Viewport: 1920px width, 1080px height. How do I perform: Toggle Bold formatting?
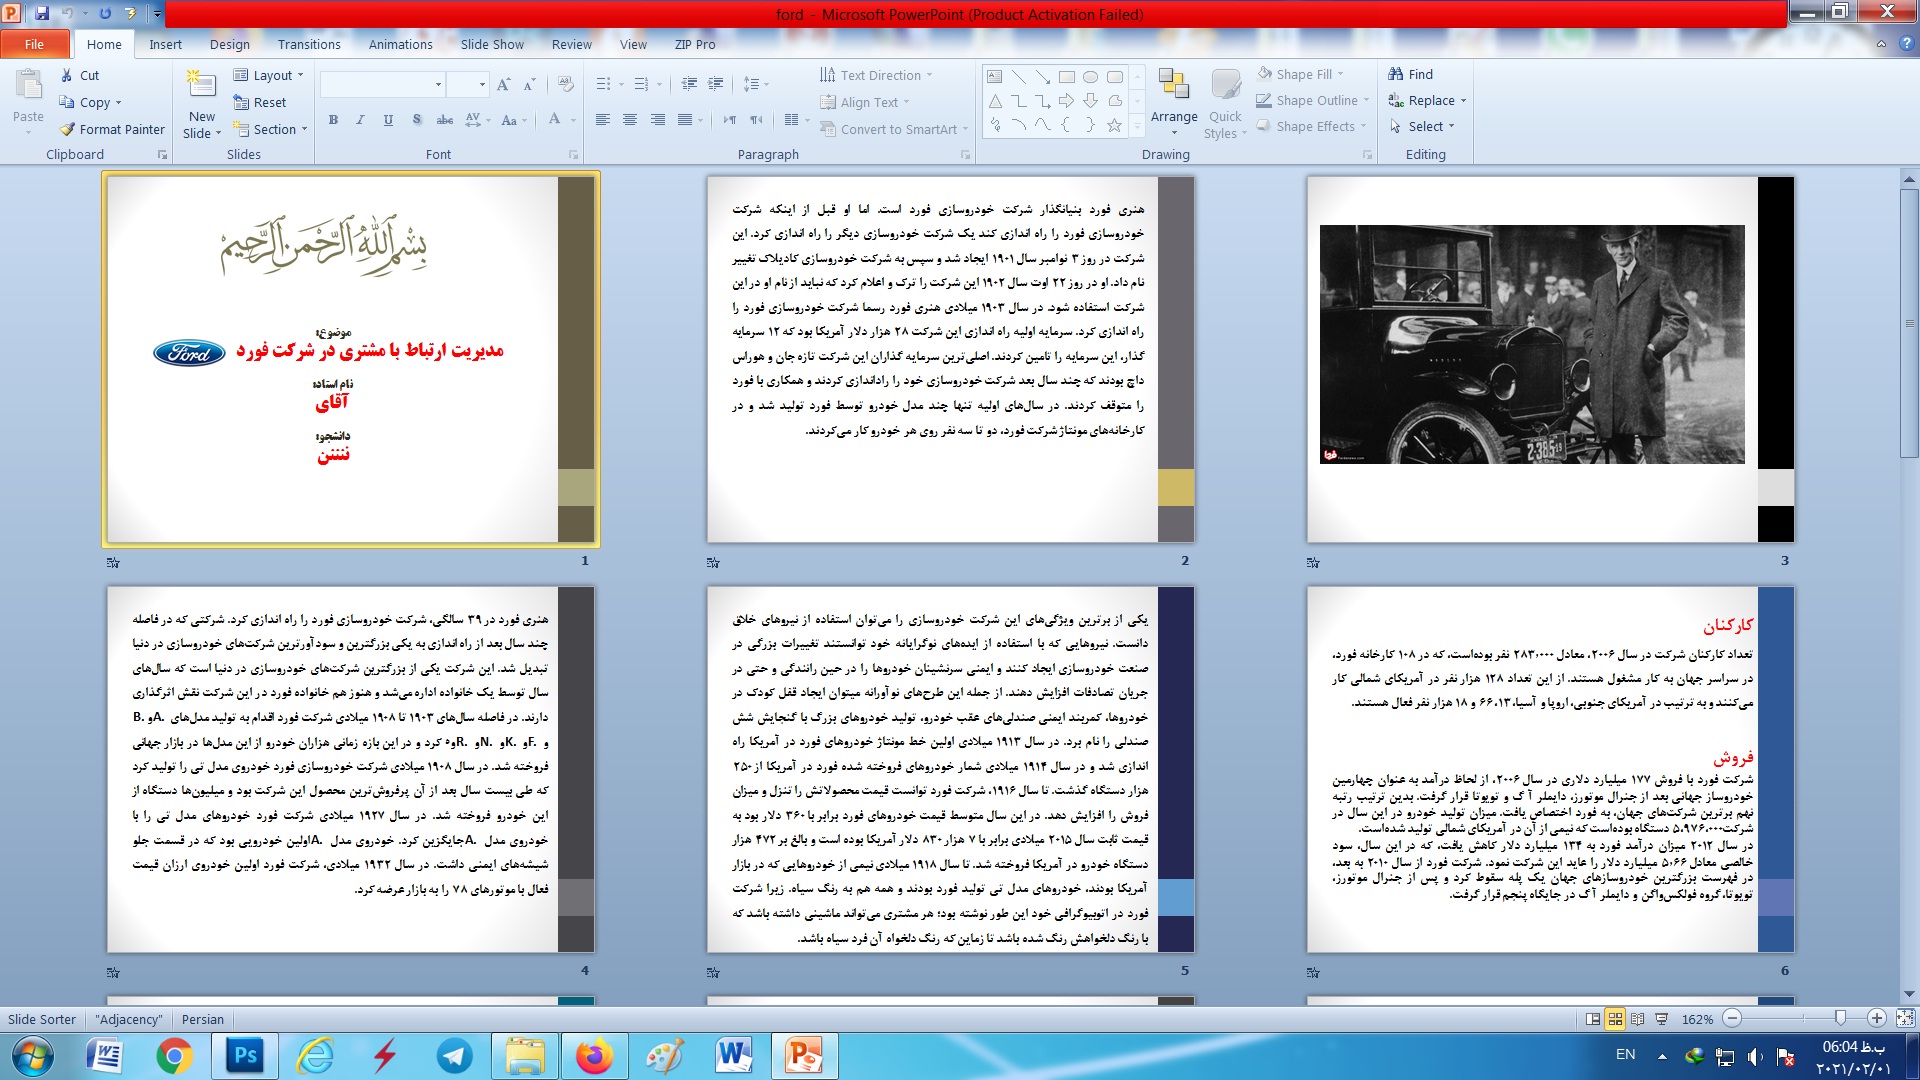333,120
